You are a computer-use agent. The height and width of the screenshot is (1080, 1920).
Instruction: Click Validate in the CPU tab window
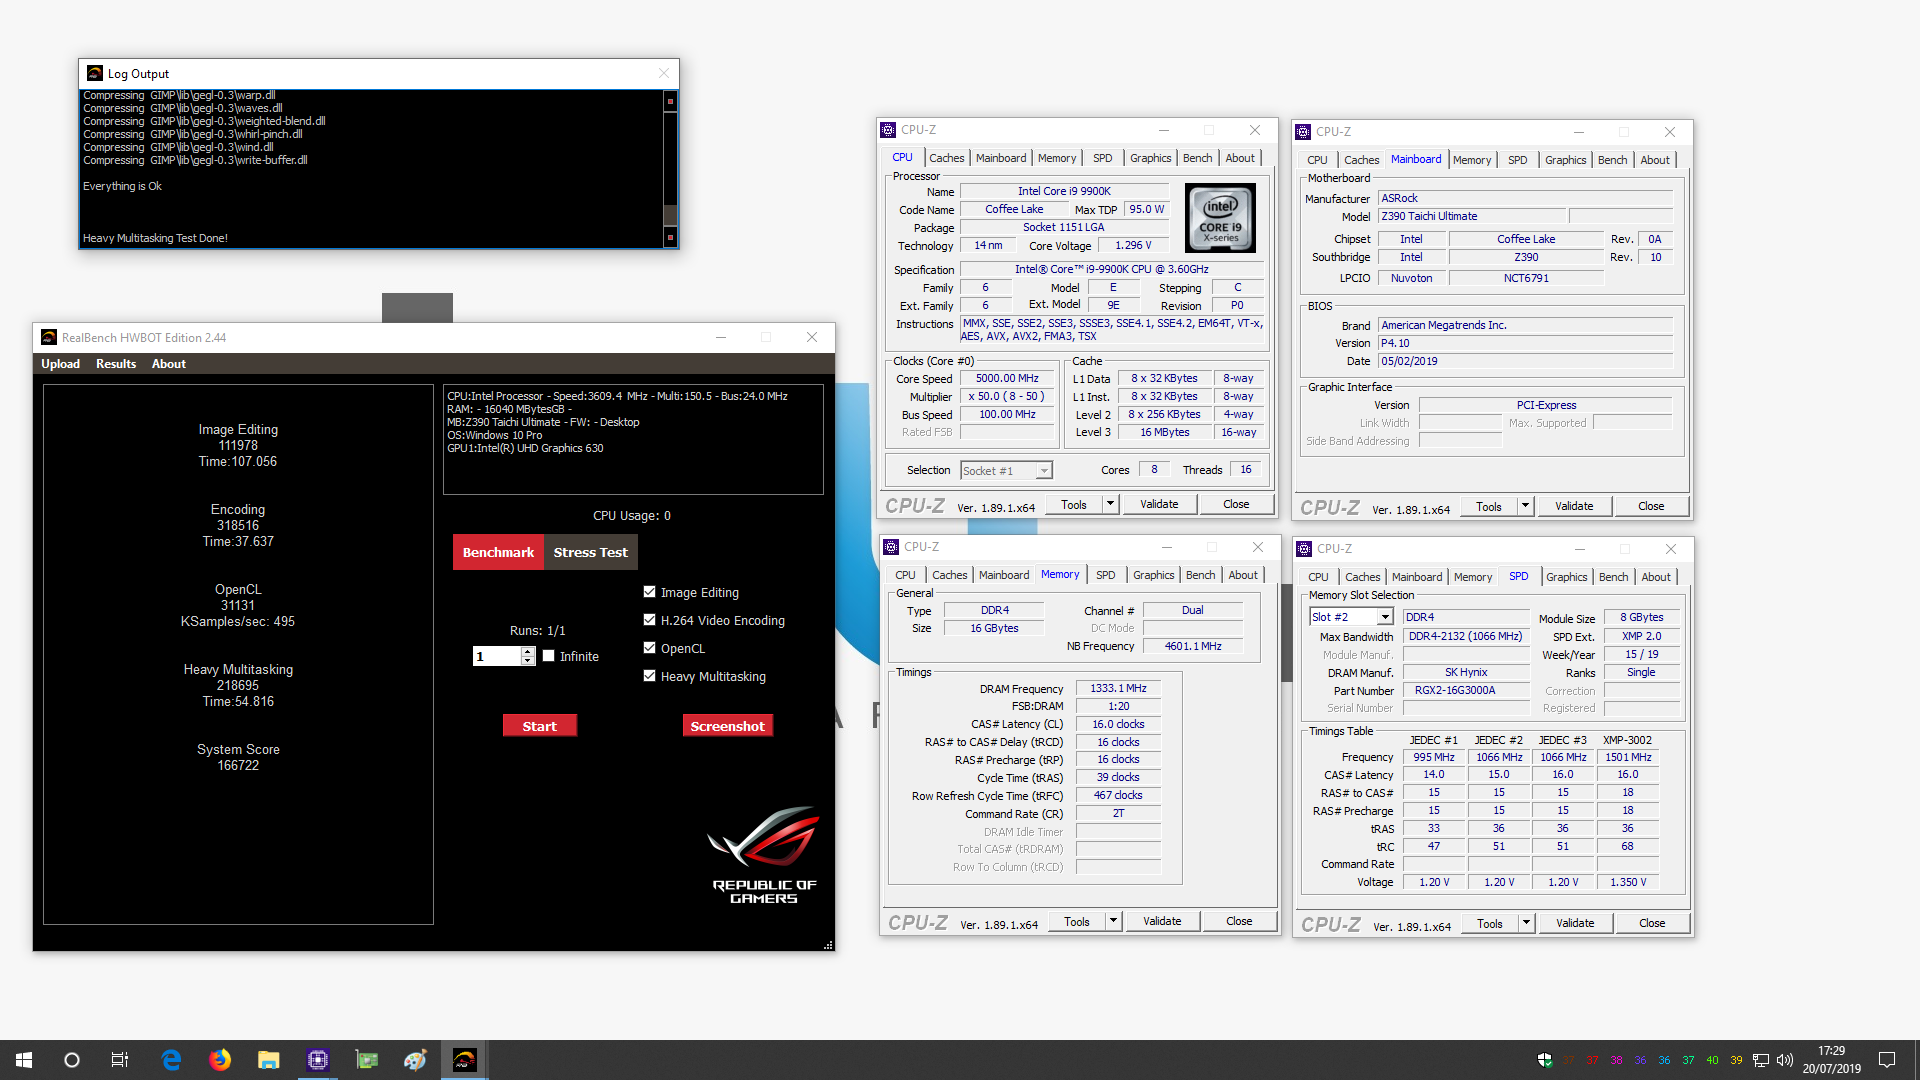[x=1158, y=504]
